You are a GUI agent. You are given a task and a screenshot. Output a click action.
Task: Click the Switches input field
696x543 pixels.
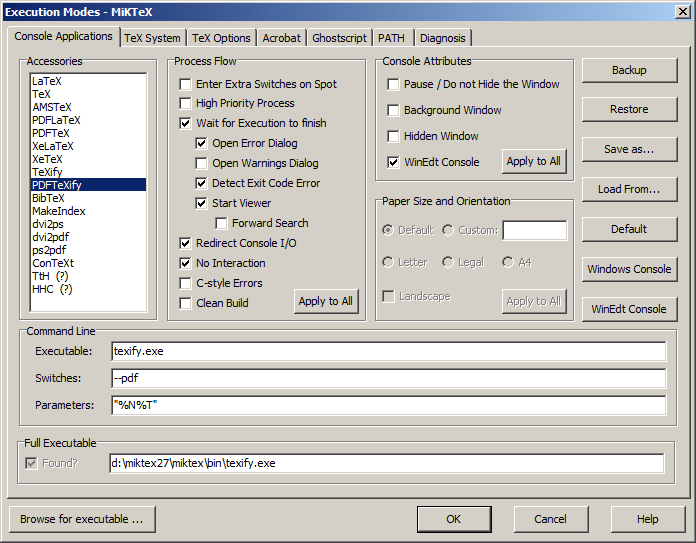388,378
